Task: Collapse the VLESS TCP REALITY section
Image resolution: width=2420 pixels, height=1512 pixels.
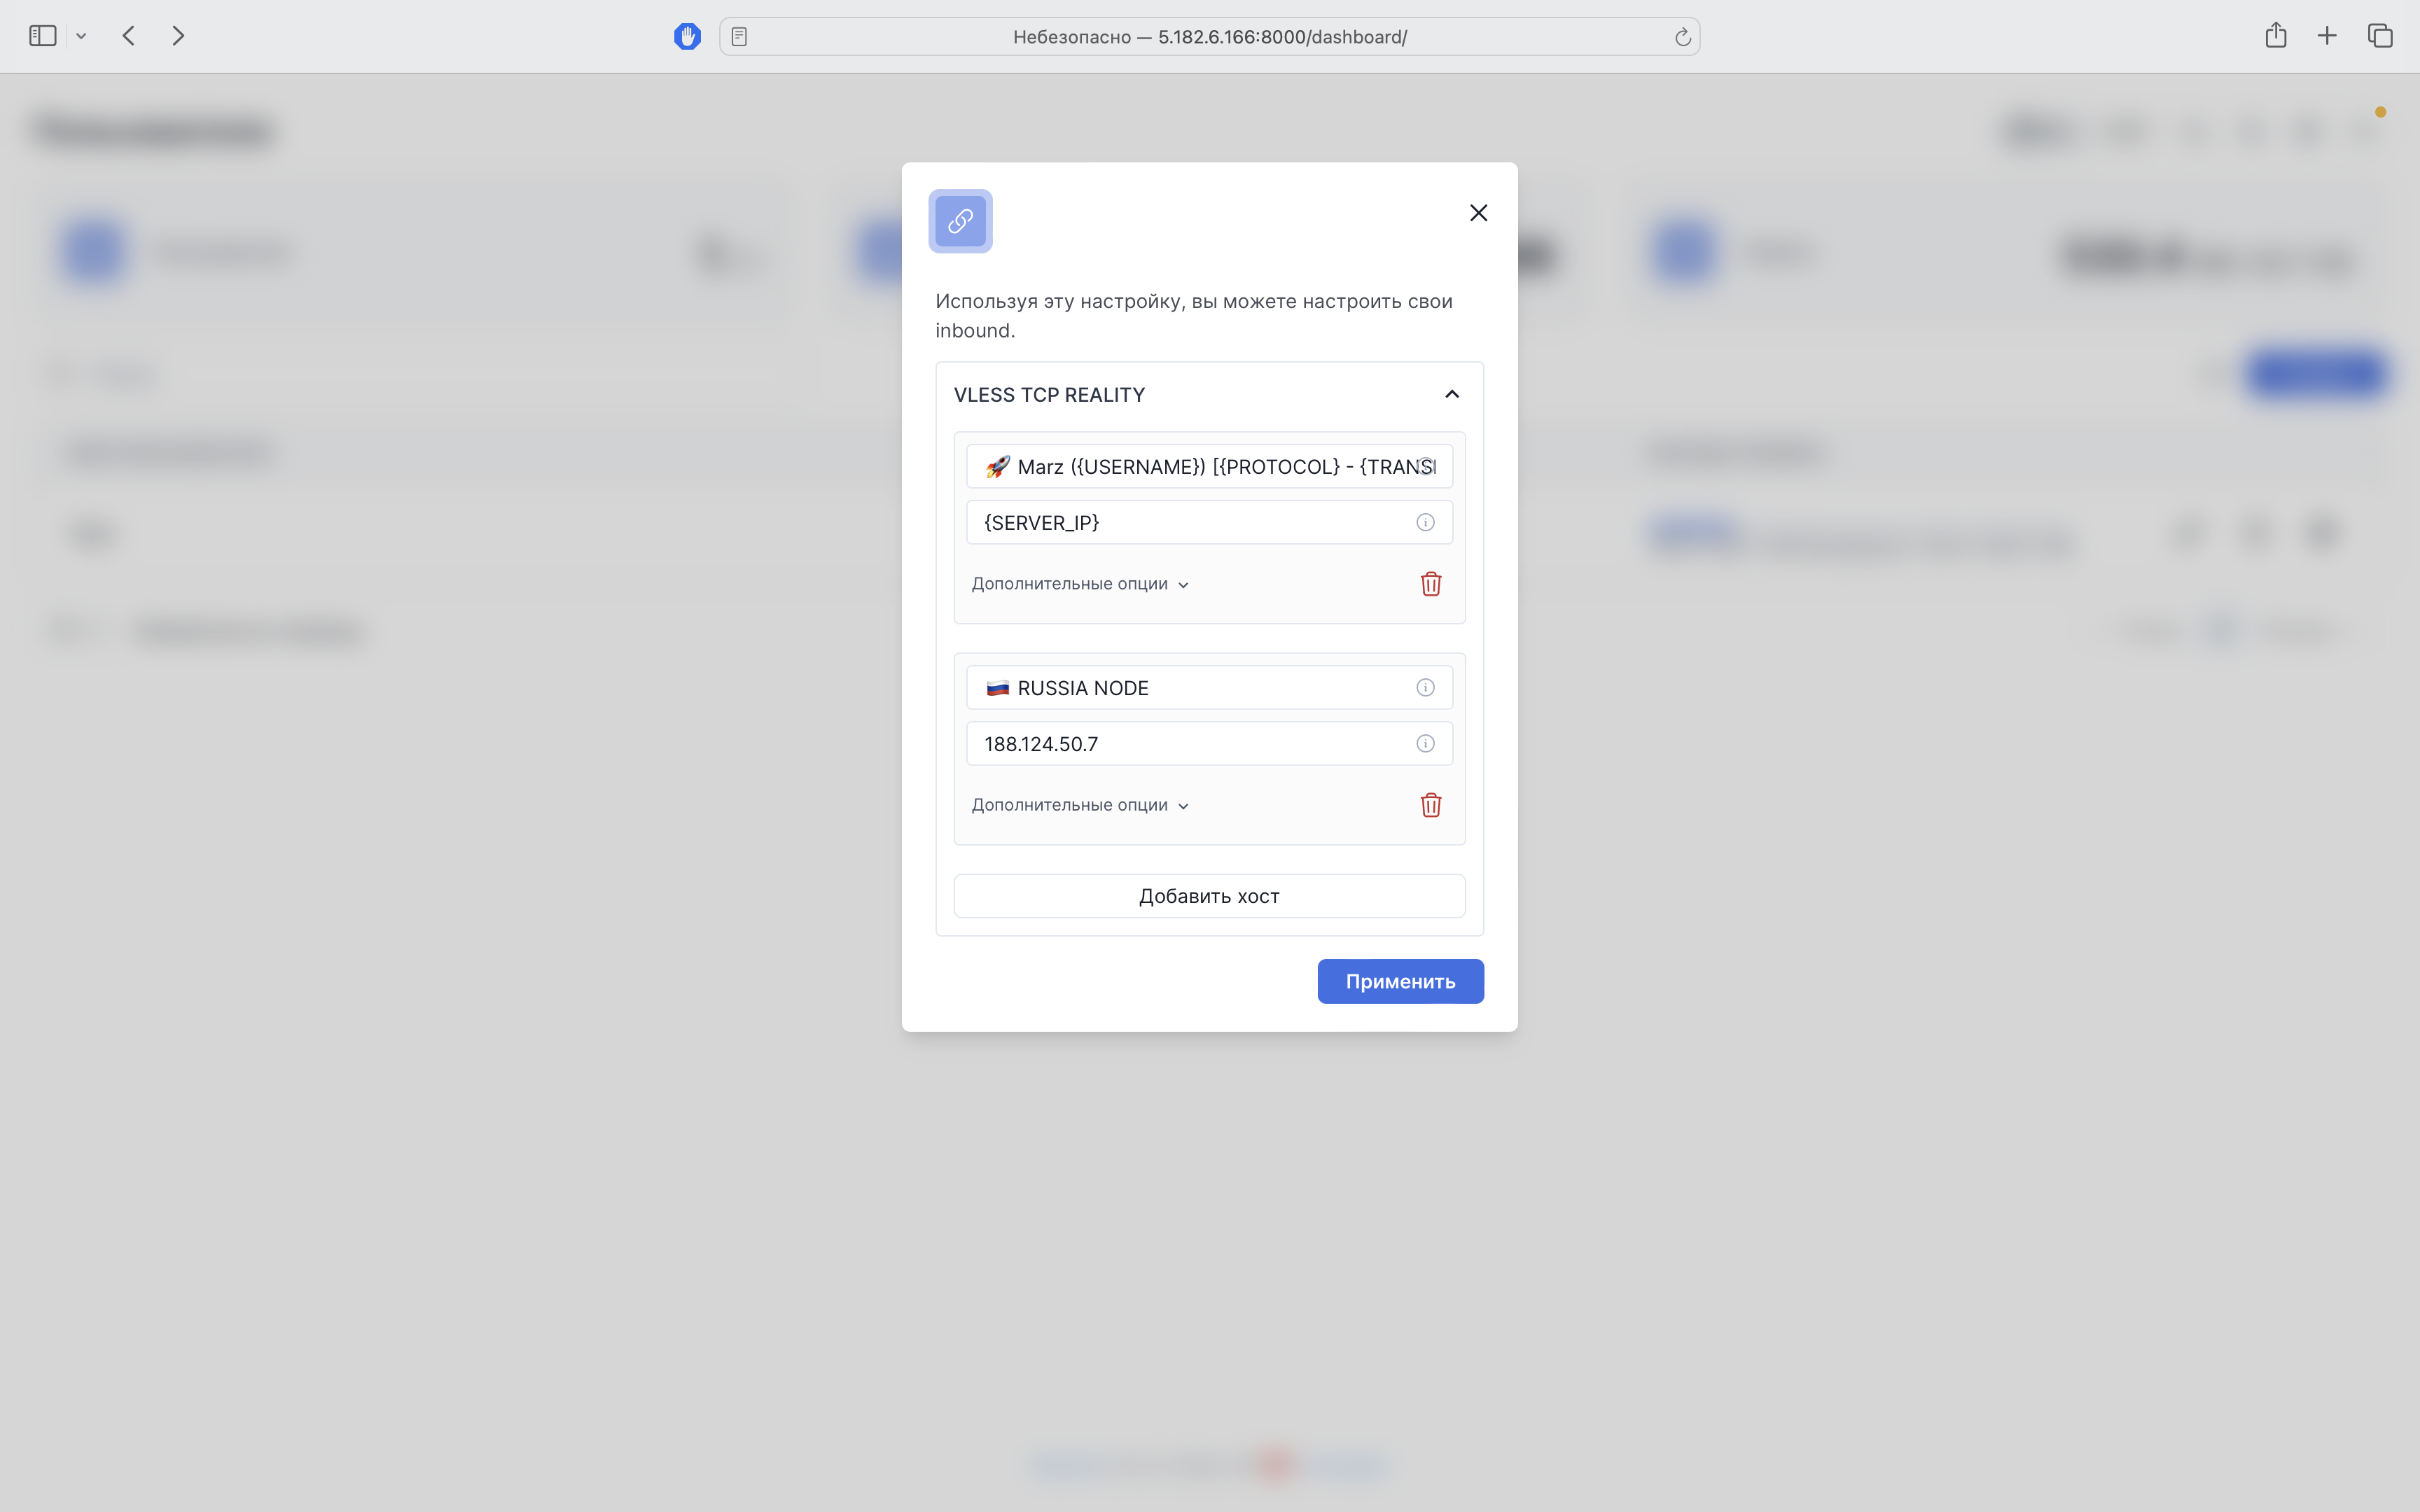Action: (1451, 394)
